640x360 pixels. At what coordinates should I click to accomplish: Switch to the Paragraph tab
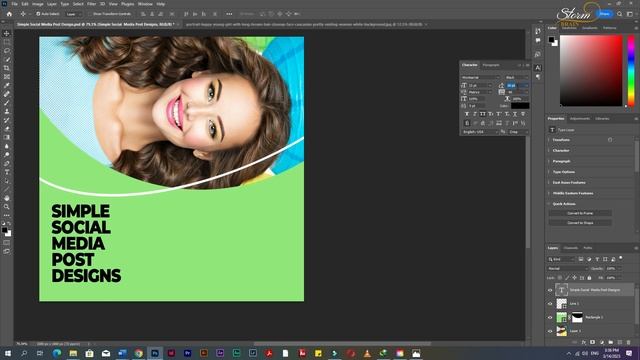pyautogui.click(x=491, y=65)
